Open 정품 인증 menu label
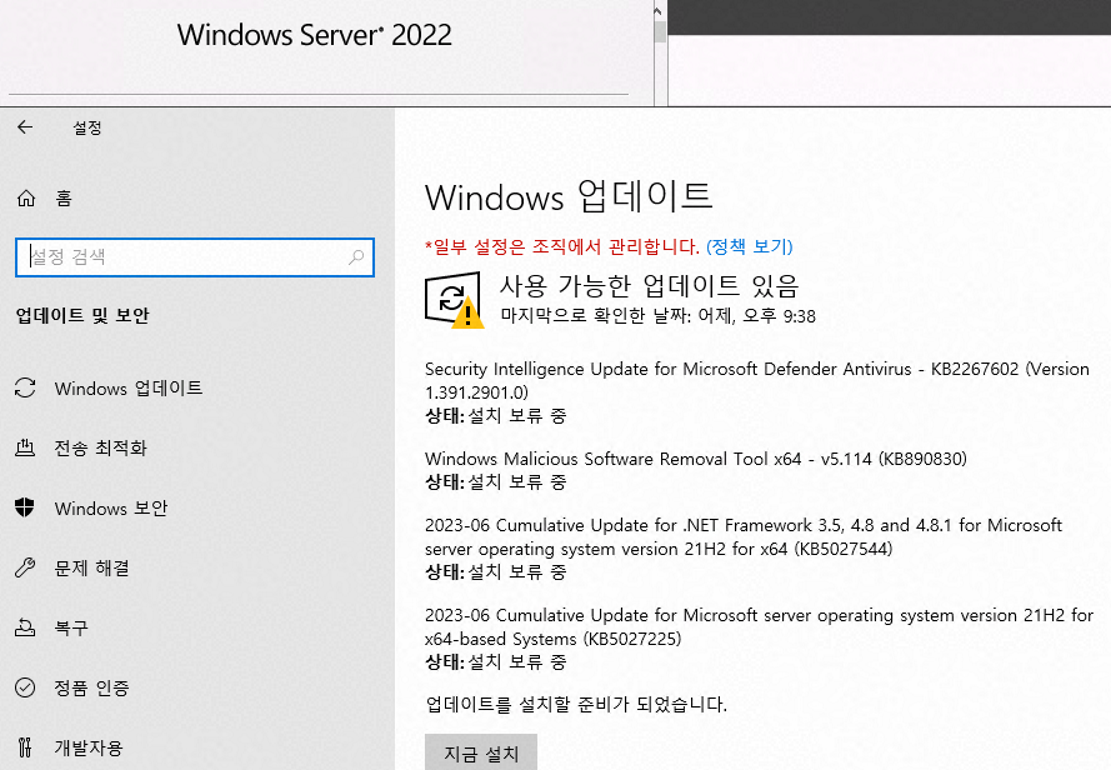 click(x=92, y=688)
